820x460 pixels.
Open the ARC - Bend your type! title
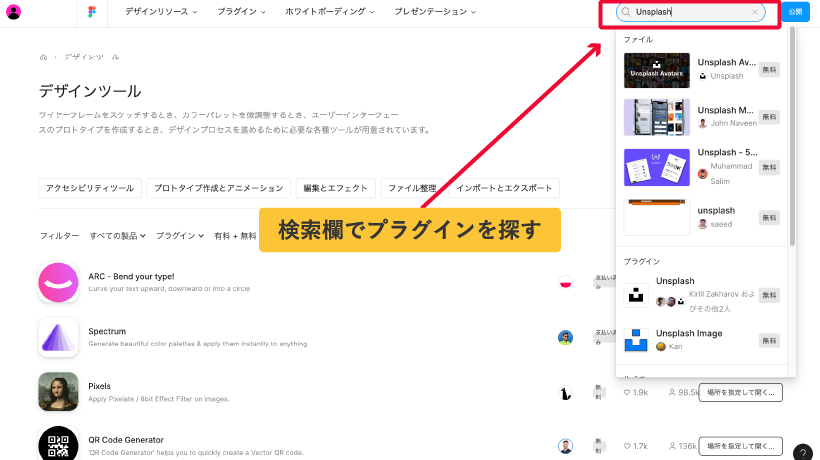(131, 277)
